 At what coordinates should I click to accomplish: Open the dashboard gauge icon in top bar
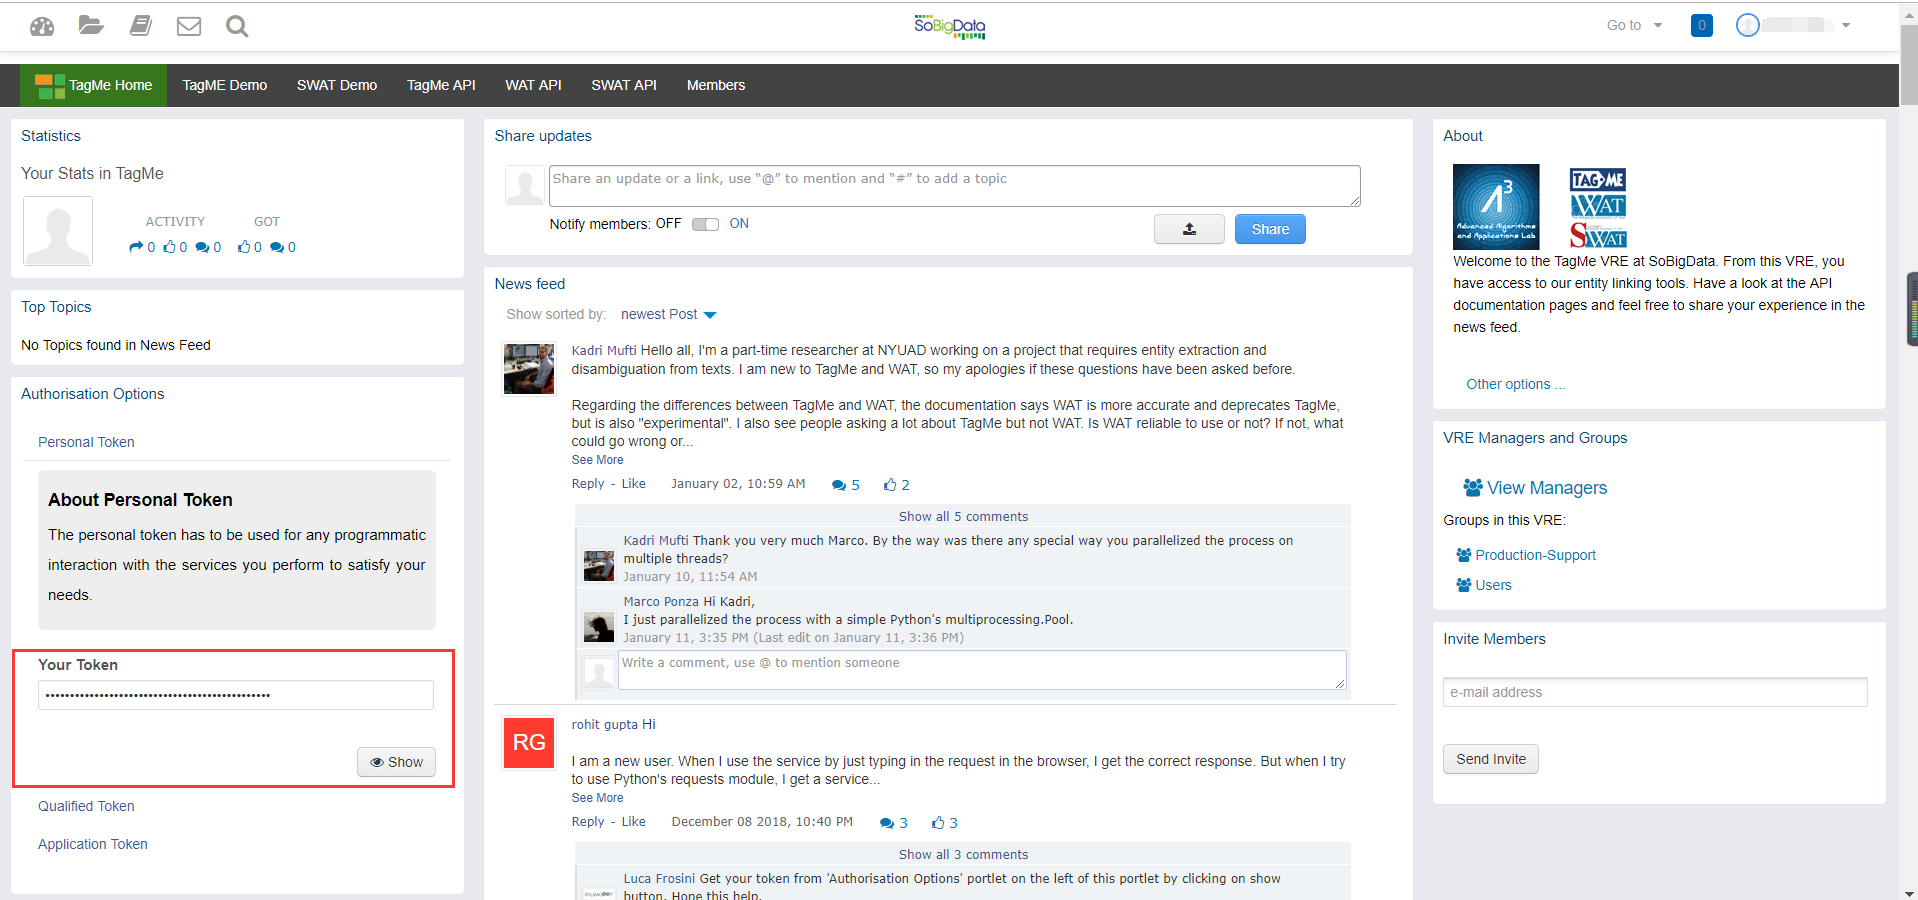point(42,26)
